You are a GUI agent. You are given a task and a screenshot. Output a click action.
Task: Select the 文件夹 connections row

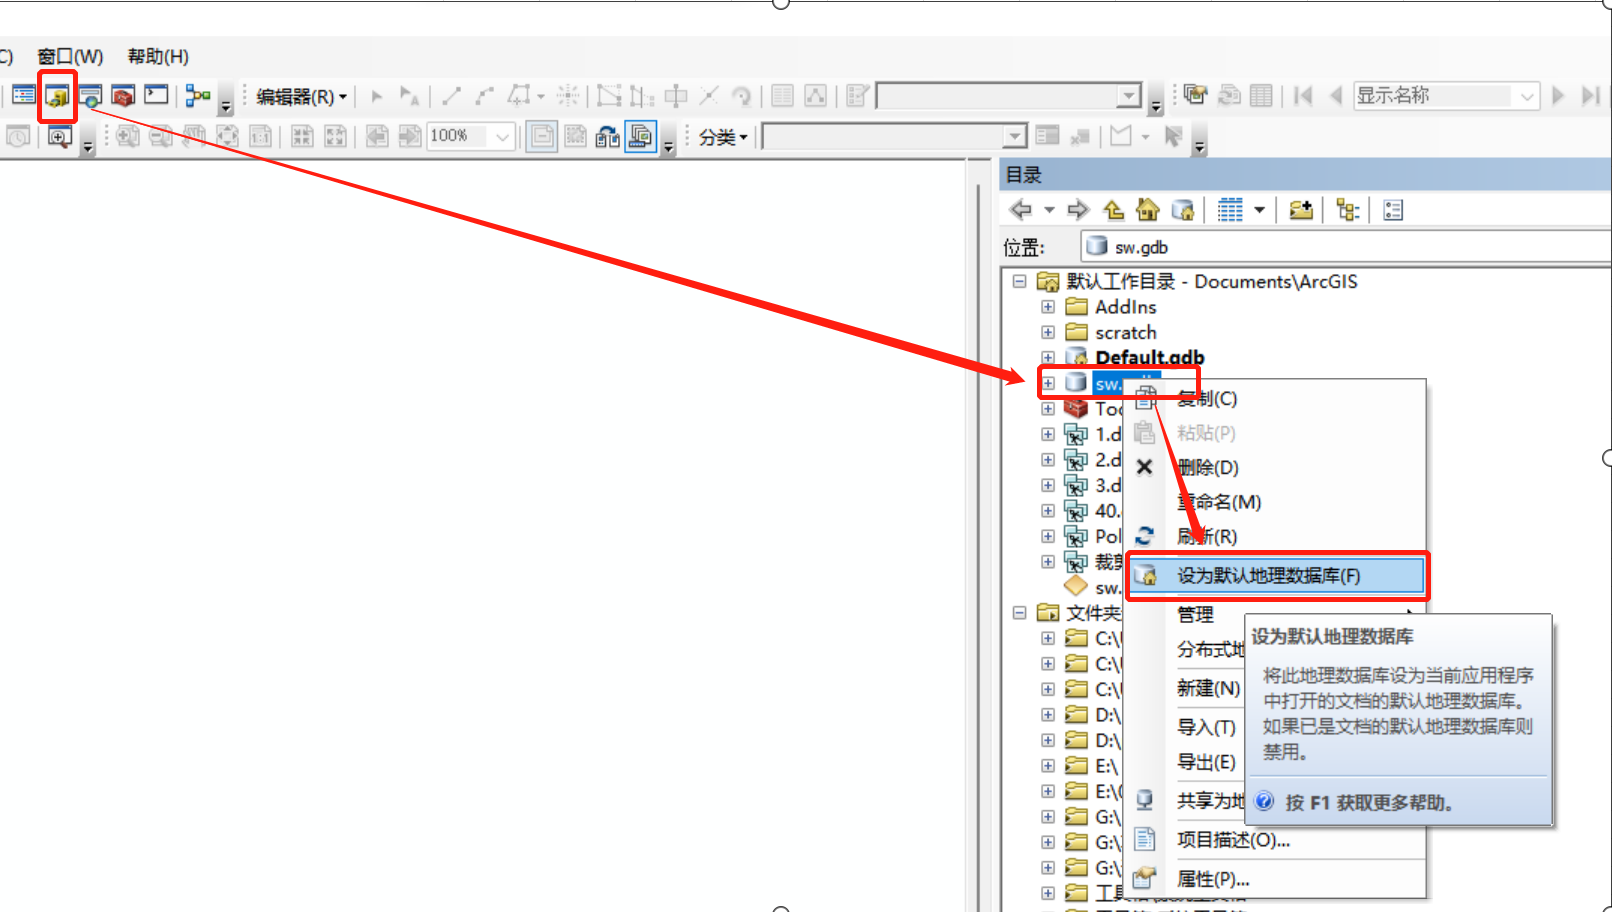click(x=1078, y=613)
